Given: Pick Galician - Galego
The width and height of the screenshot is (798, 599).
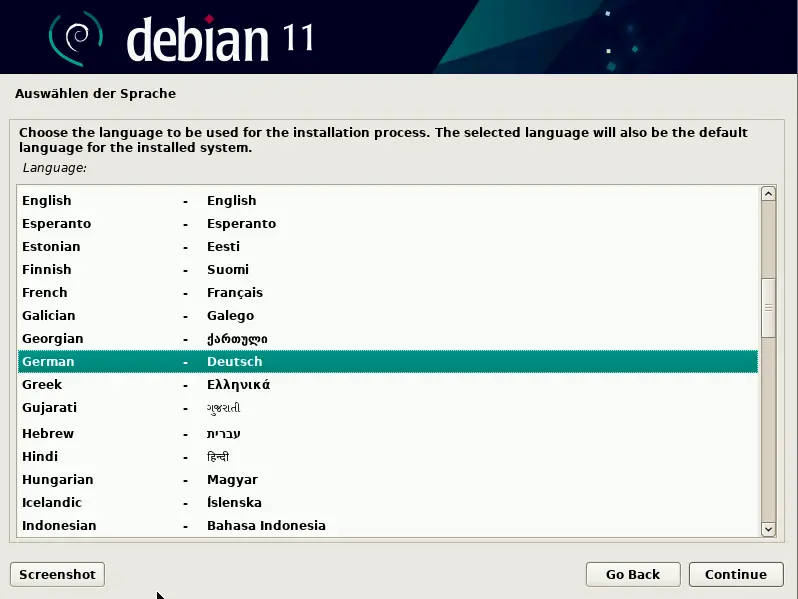Looking at the screenshot, I should pos(388,316).
